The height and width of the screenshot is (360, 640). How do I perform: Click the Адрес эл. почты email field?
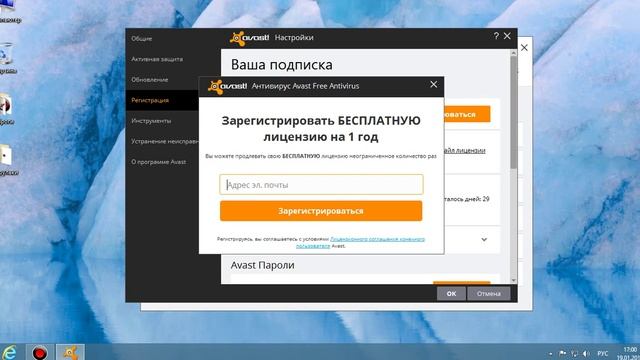click(x=321, y=184)
